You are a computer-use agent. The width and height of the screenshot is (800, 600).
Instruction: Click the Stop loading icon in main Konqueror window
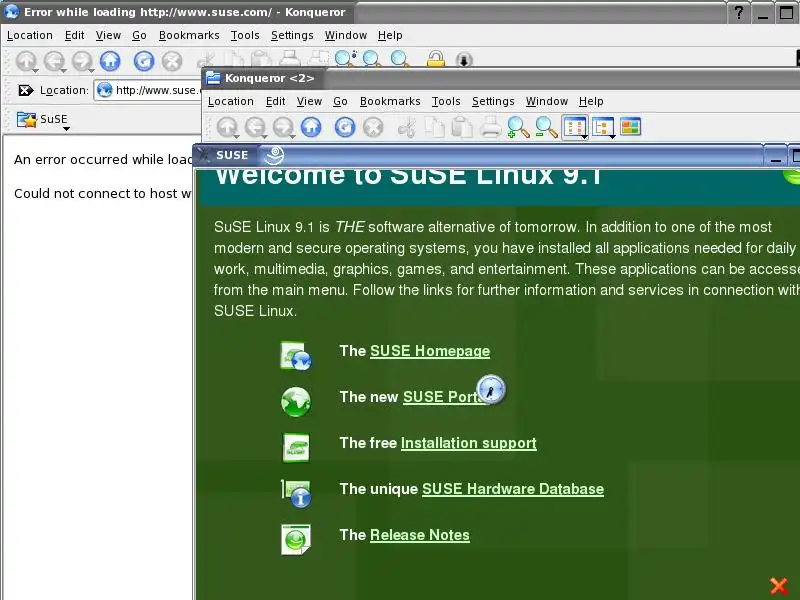[x=172, y=61]
